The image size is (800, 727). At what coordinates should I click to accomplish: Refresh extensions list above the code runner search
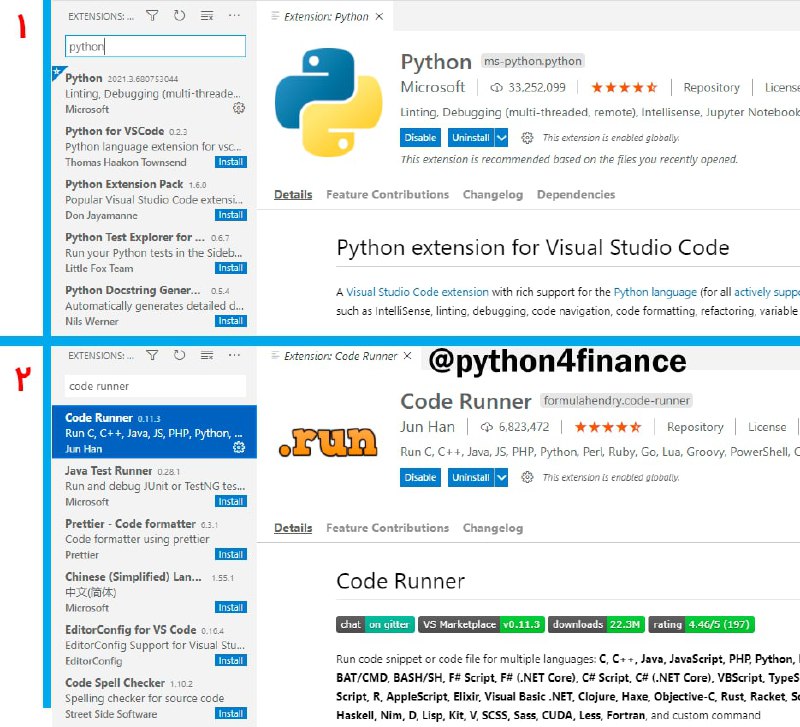(179, 355)
